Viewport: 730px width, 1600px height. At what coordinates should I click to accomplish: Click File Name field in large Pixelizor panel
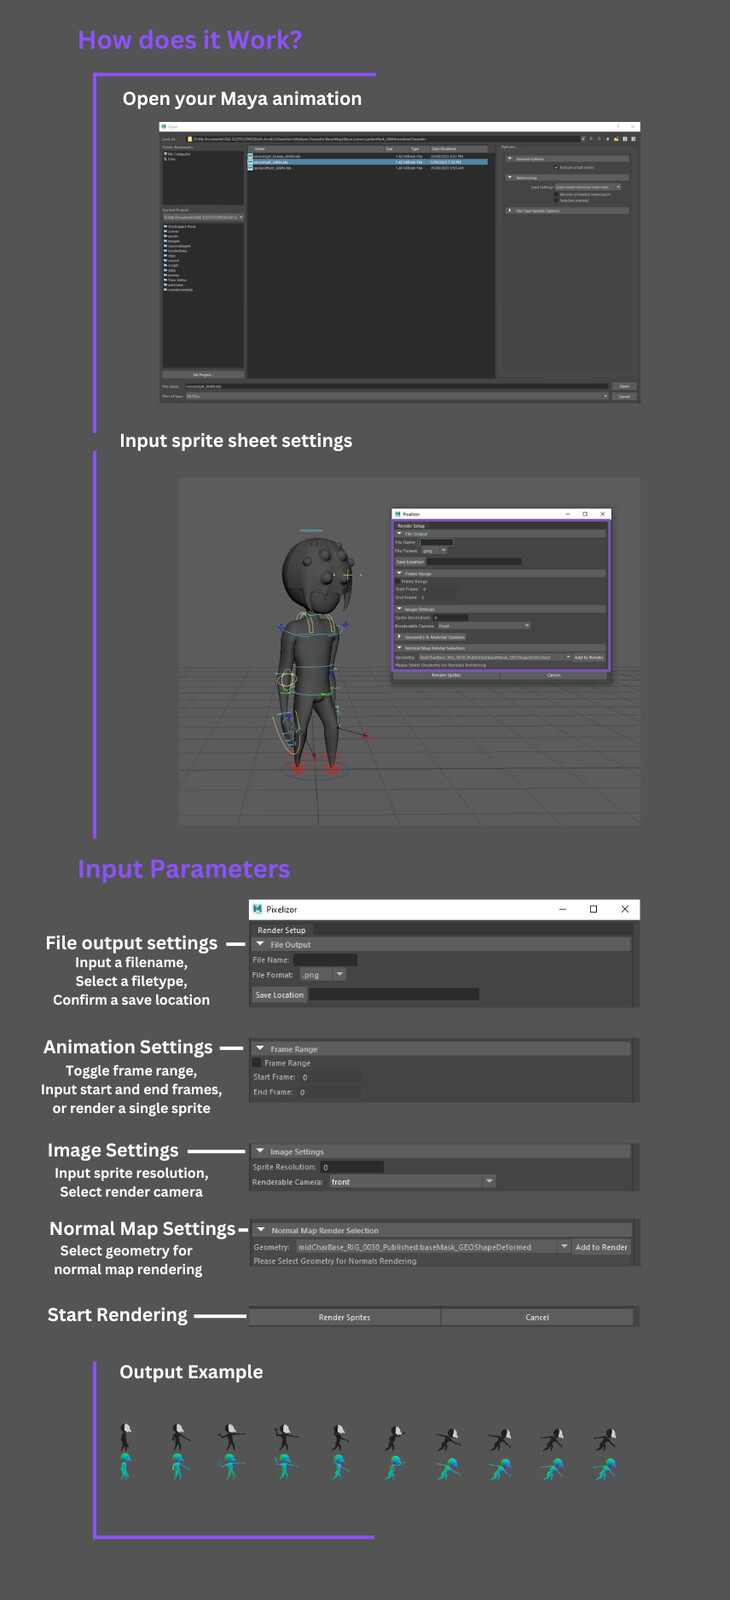[325, 960]
